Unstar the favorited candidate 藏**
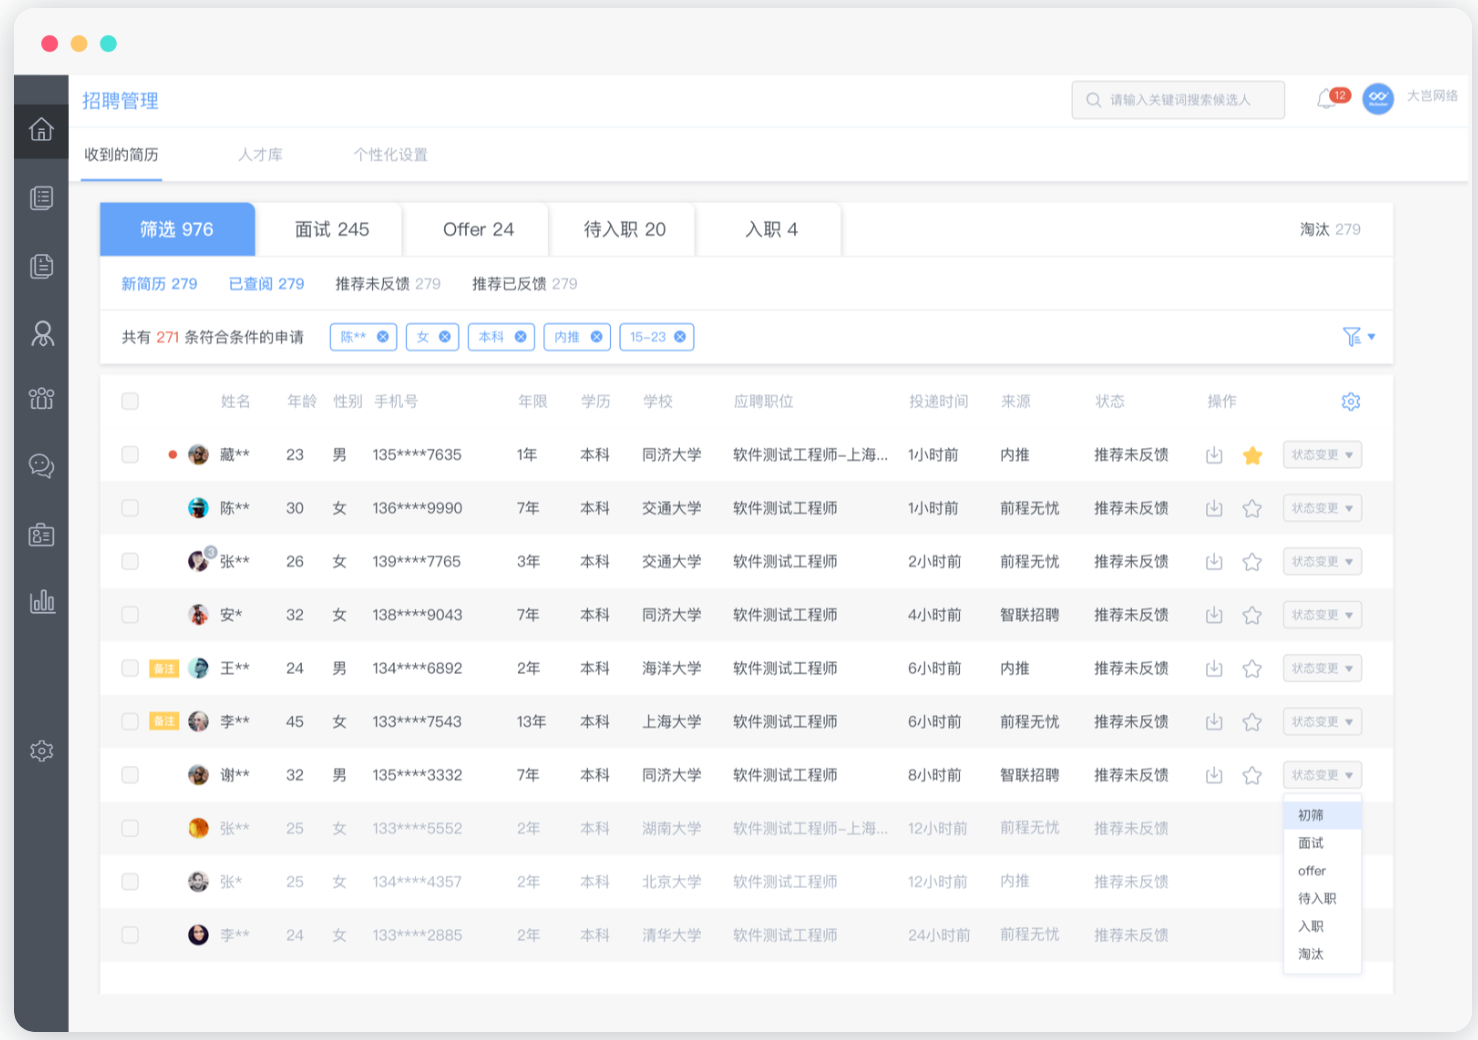Screen dimensions: 1478x1040 [1252, 455]
